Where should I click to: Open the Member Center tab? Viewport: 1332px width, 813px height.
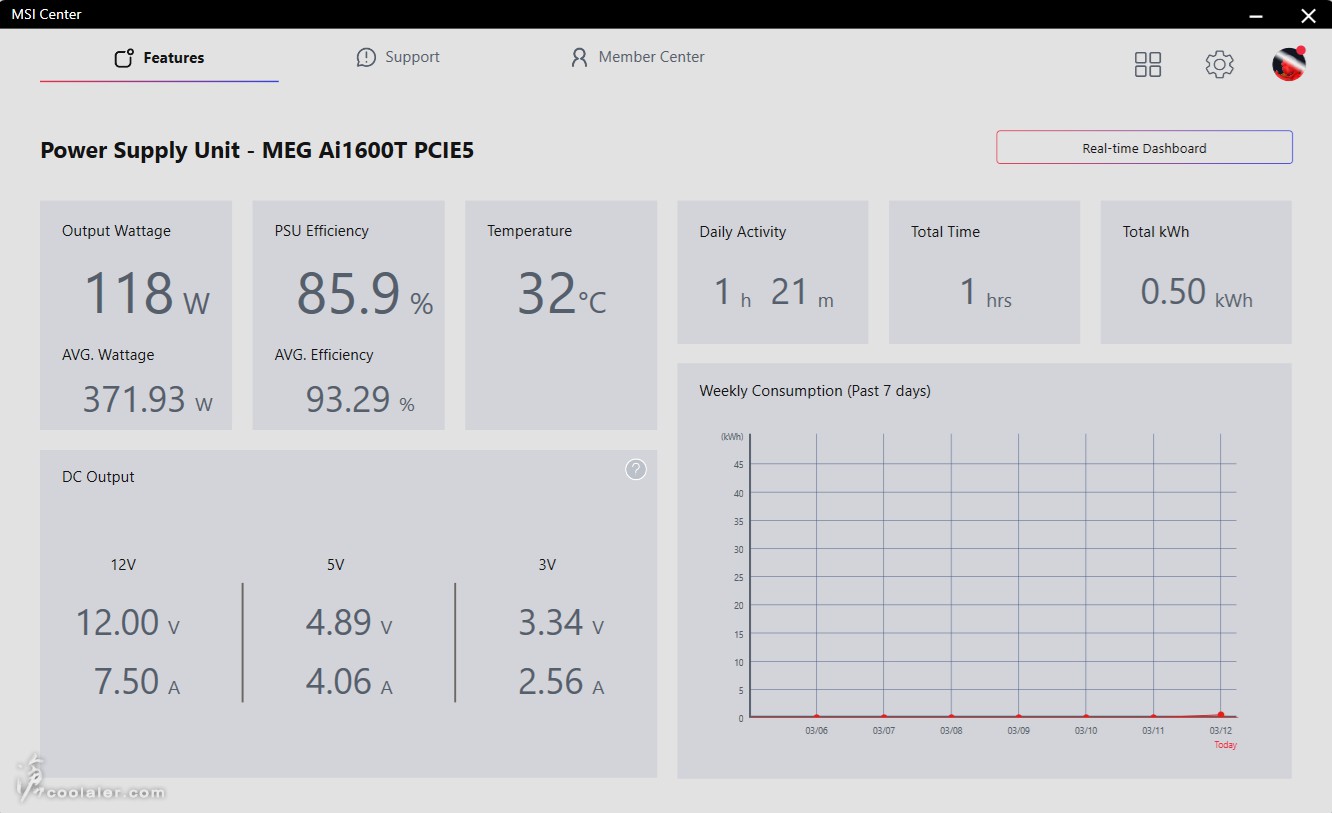pyautogui.click(x=637, y=57)
